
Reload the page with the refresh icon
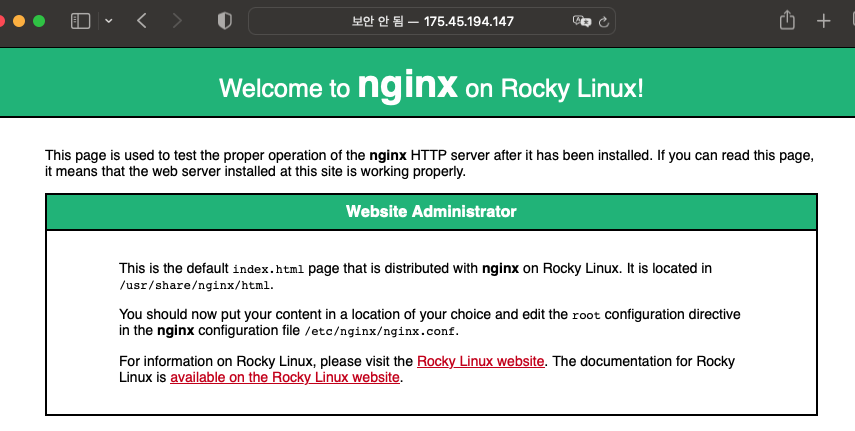(603, 22)
